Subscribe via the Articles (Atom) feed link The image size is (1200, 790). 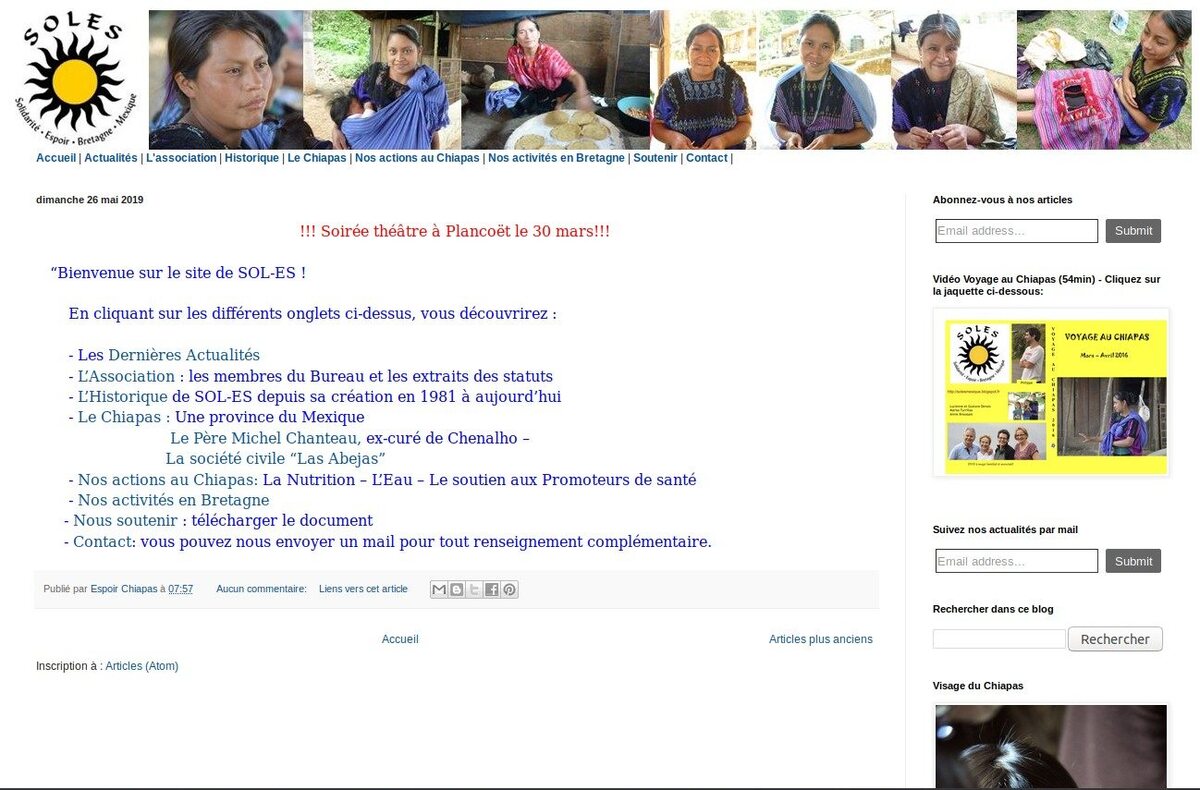tap(142, 666)
